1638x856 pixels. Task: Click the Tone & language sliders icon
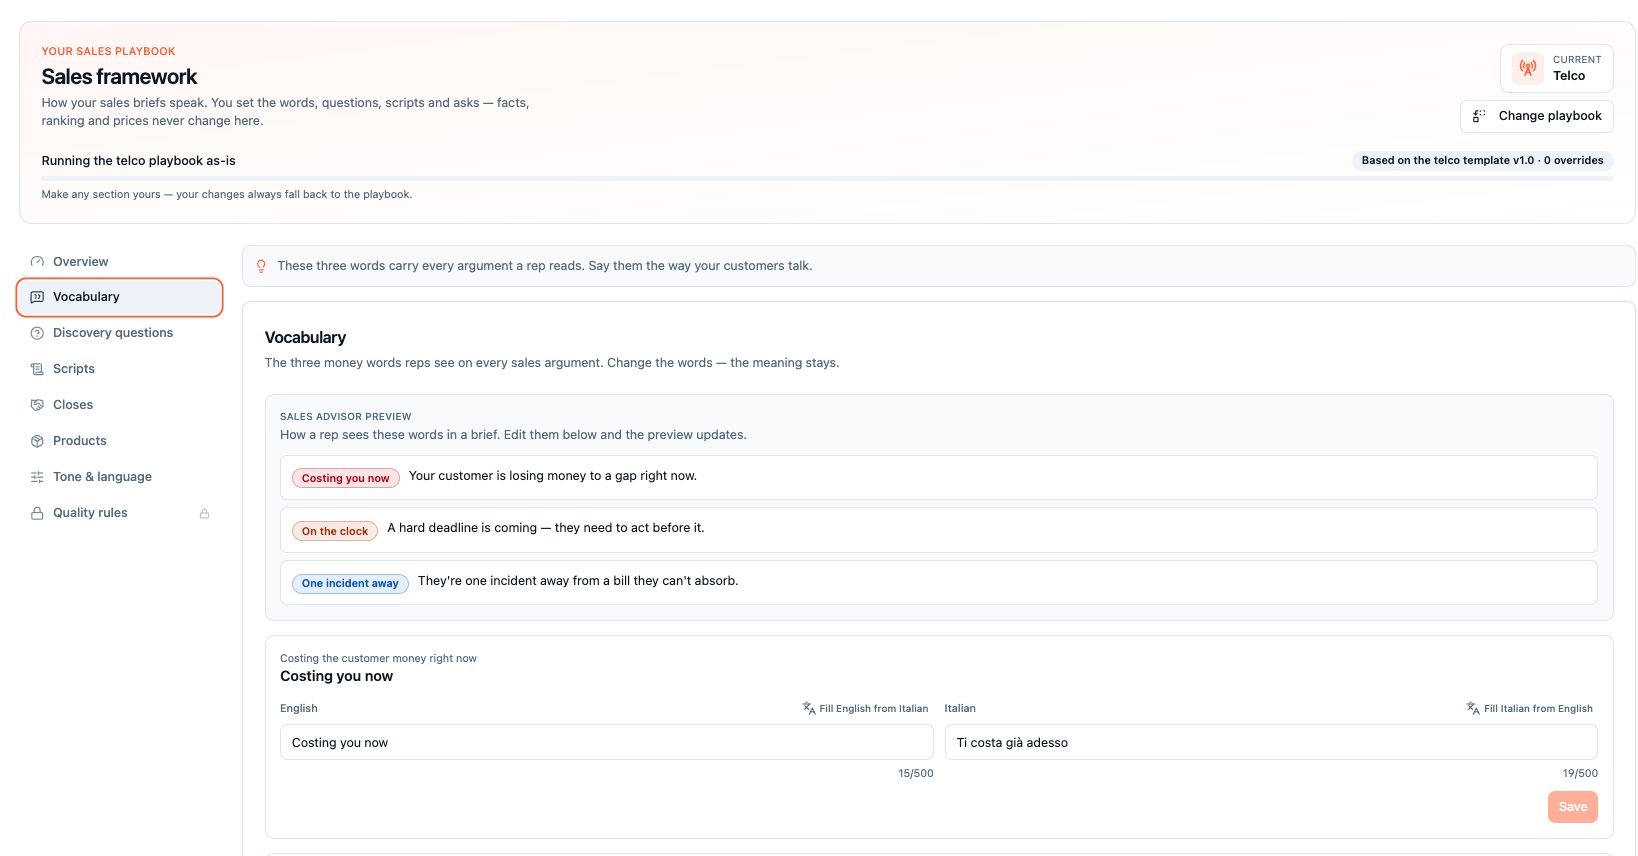pos(37,477)
